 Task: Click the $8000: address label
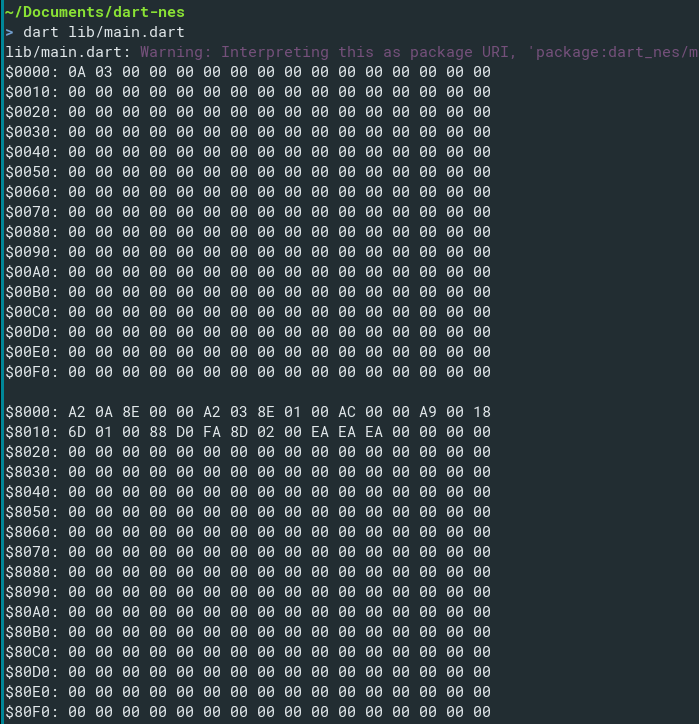[x=32, y=412]
